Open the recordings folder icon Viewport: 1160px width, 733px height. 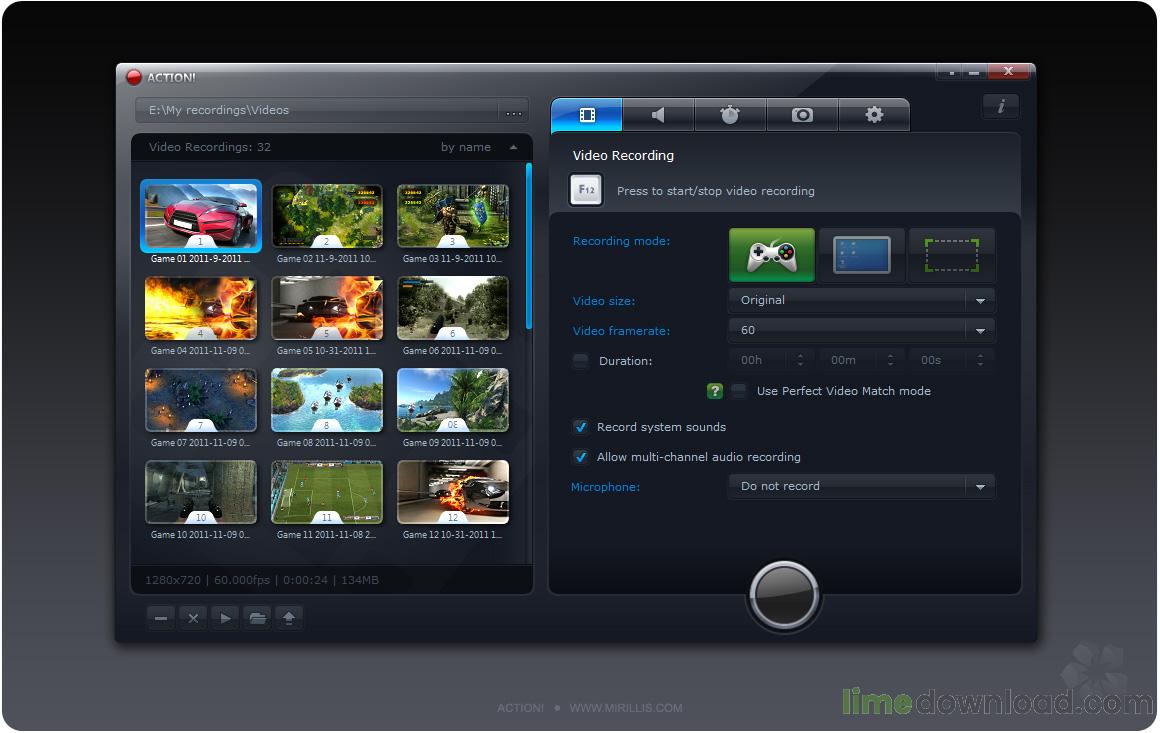click(x=257, y=617)
